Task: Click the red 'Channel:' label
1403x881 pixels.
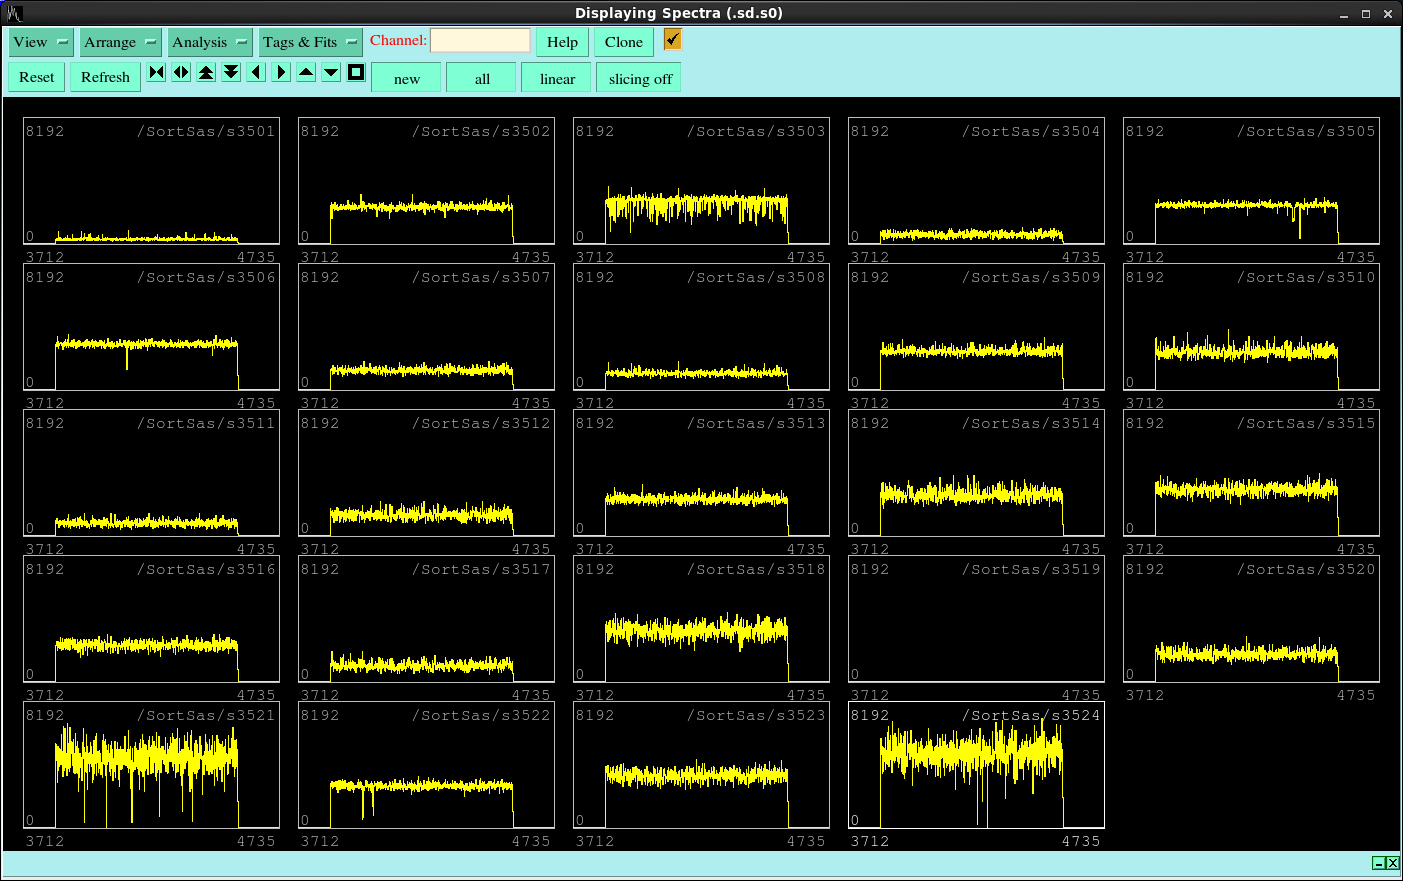Action: [398, 40]
